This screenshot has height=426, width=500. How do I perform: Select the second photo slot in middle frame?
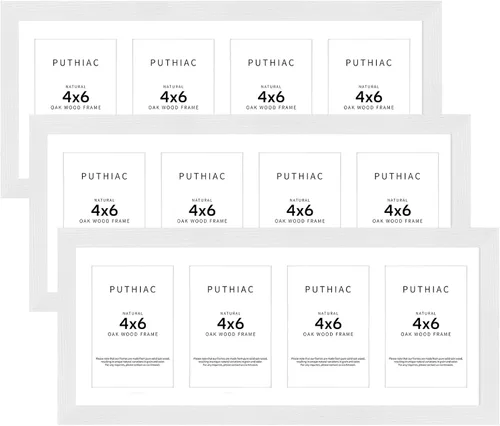(x=202, y=190)
